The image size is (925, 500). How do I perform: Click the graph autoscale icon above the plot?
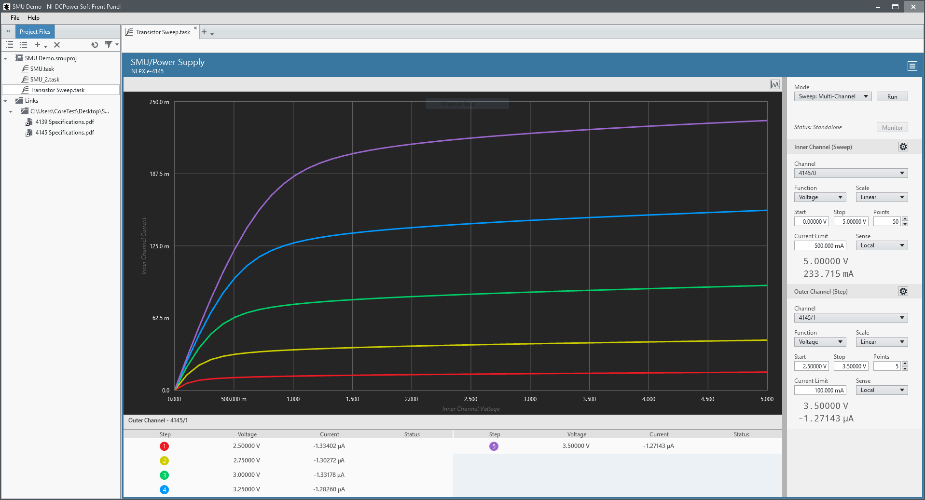pos(773,84)
